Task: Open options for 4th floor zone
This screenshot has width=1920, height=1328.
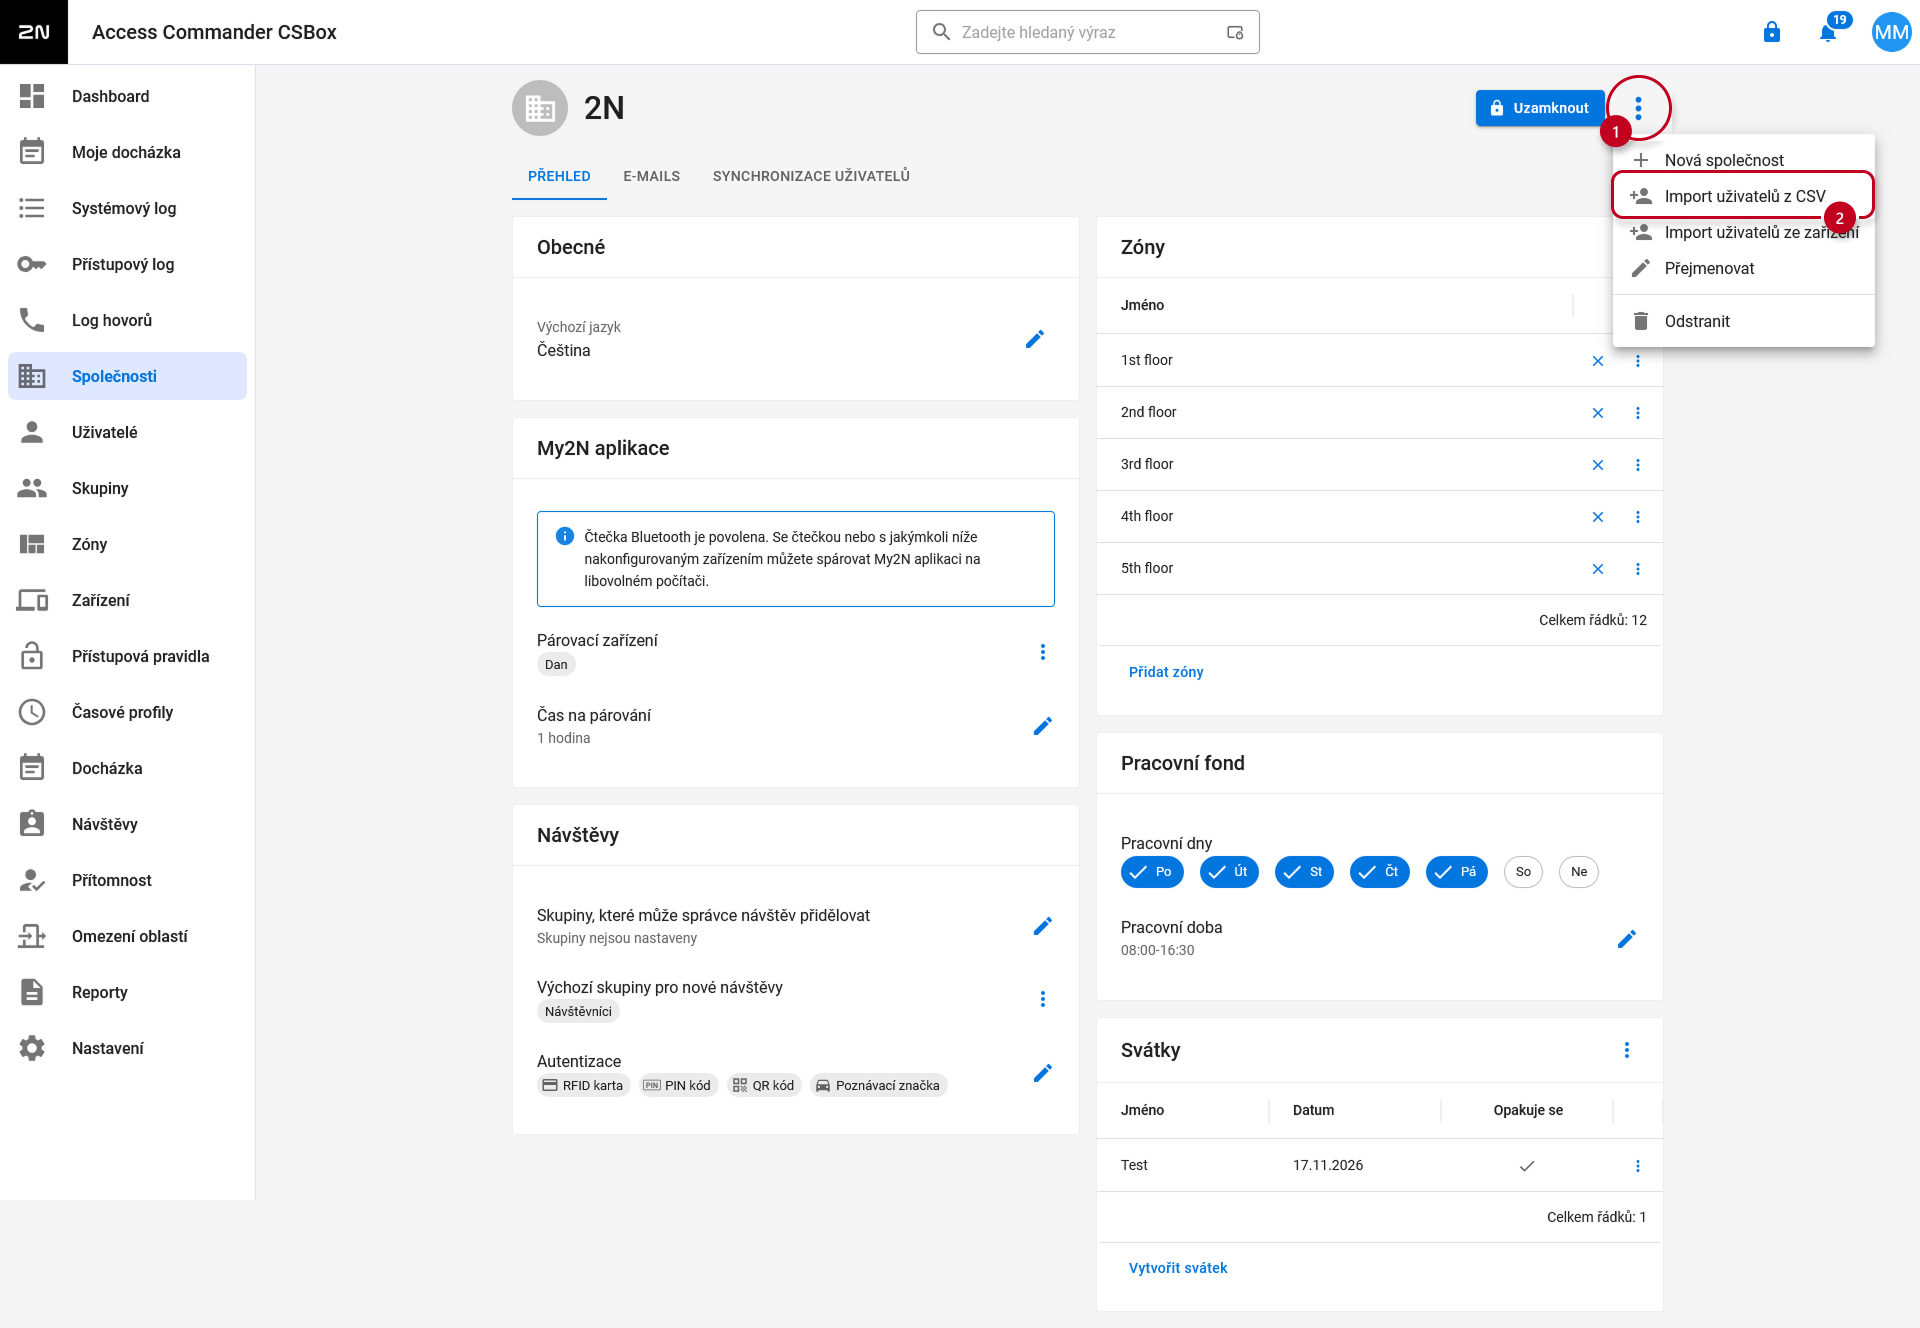Action: pos(1638,517)
